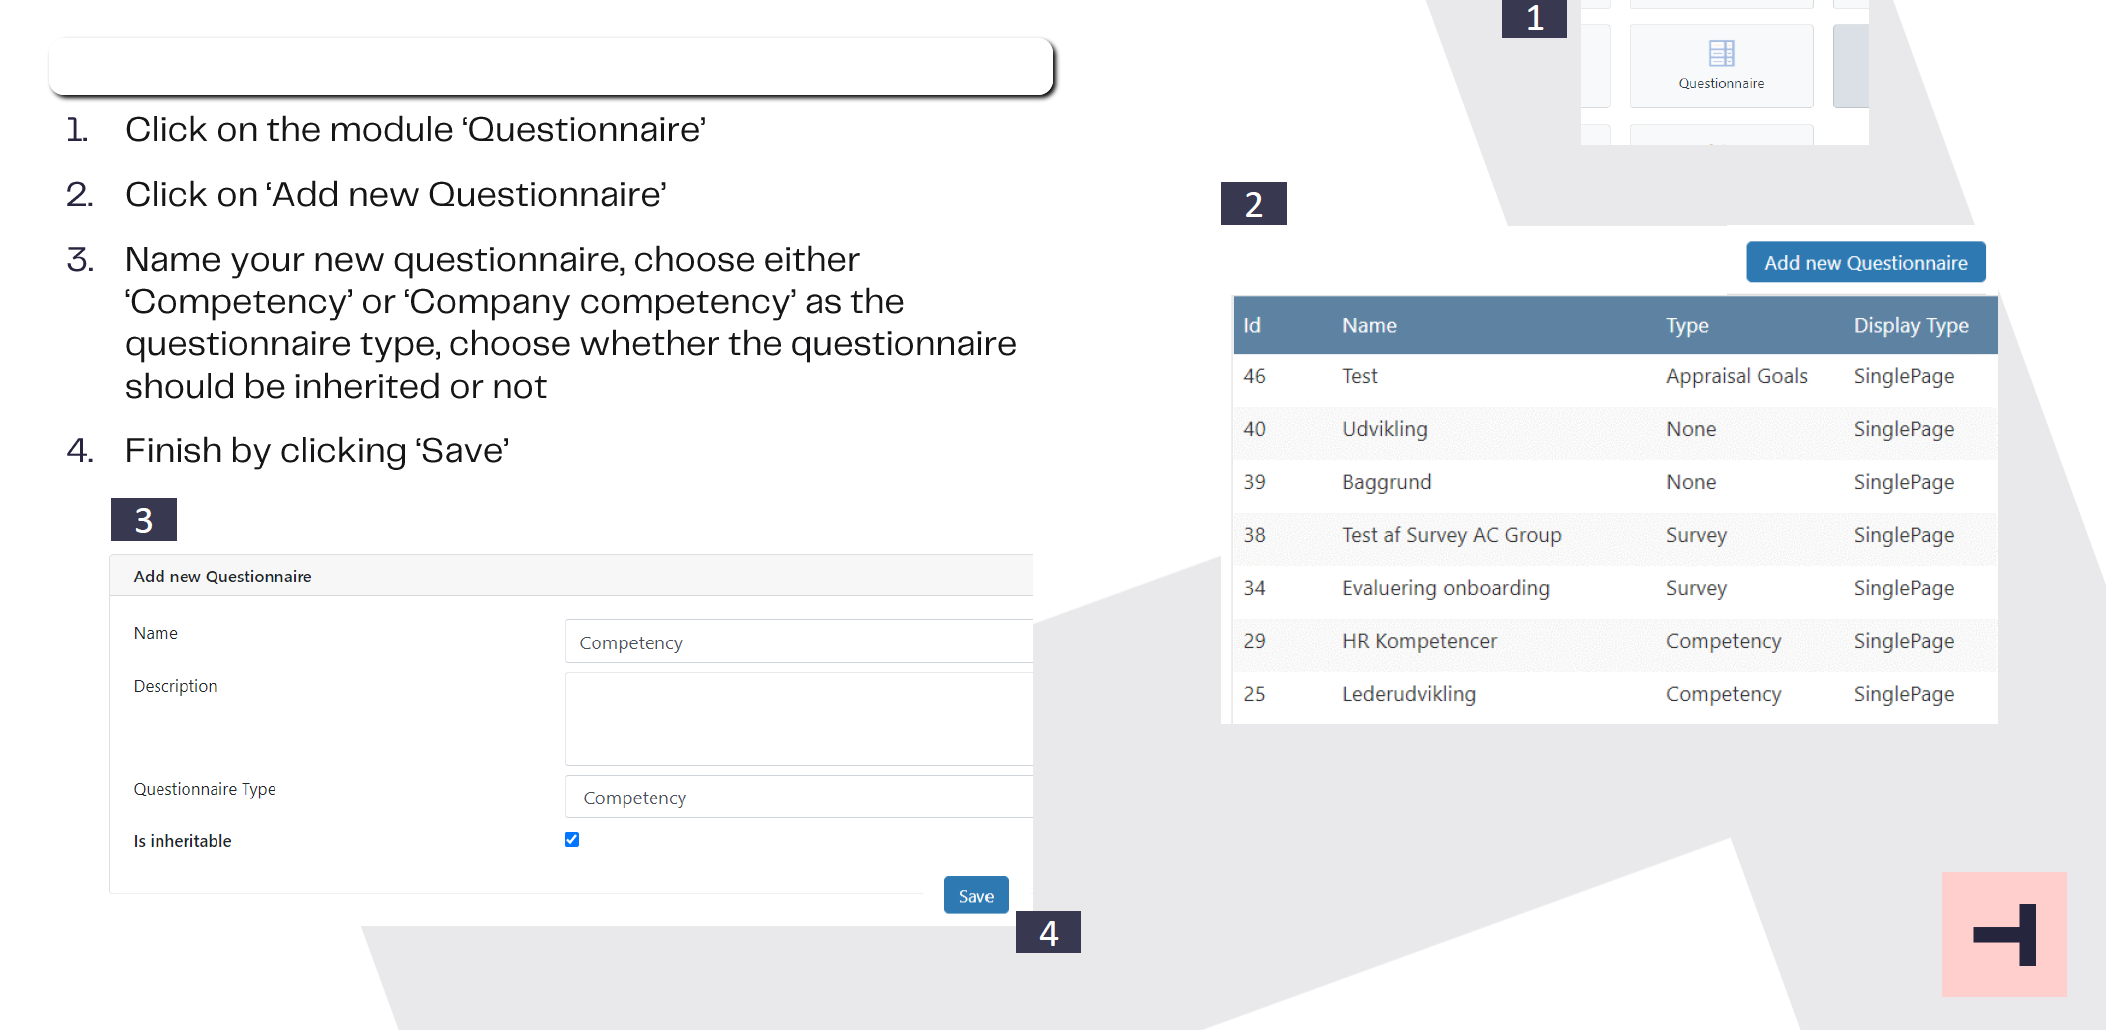
Task: Click the Name input field
Action: [799, 641]
